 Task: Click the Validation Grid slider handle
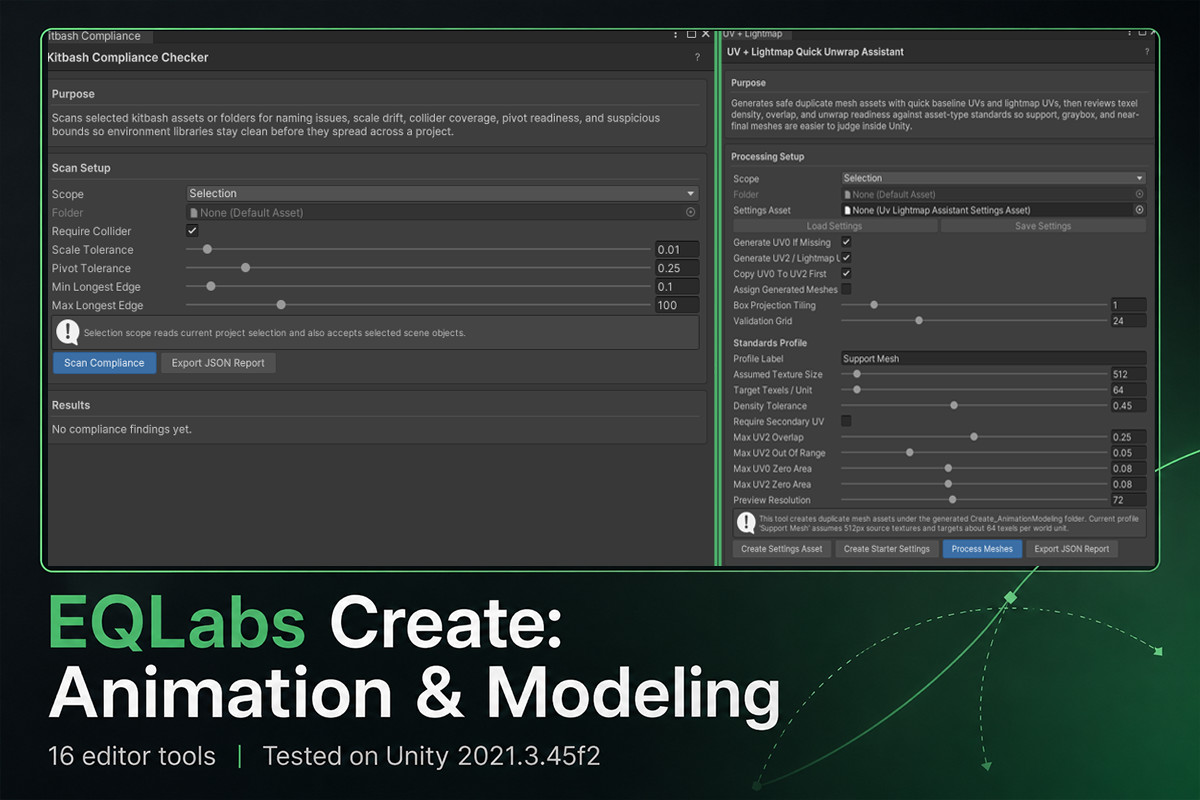point(919,321)
